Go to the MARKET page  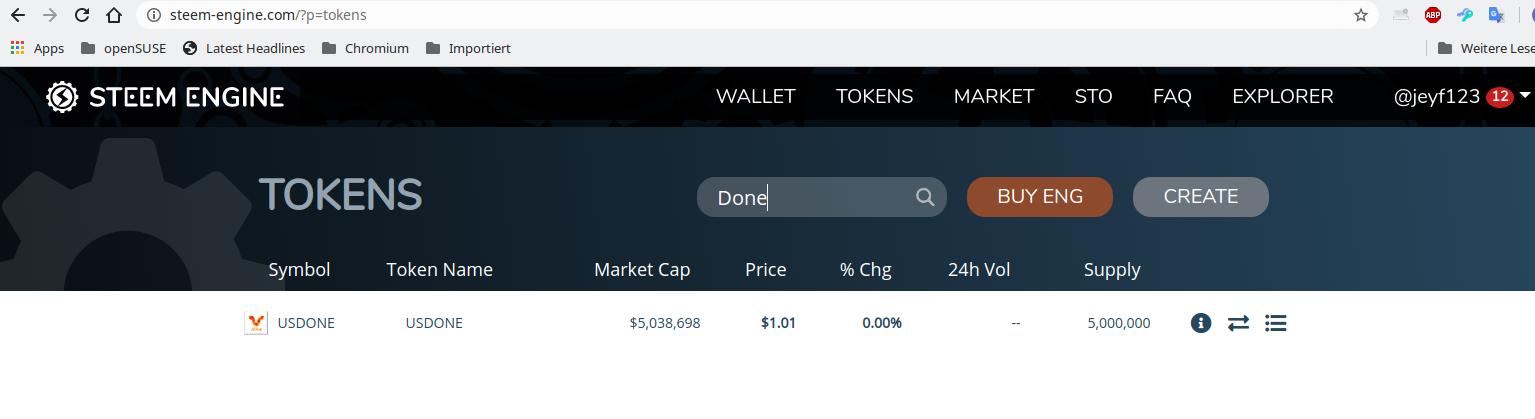tap(994, 97)
